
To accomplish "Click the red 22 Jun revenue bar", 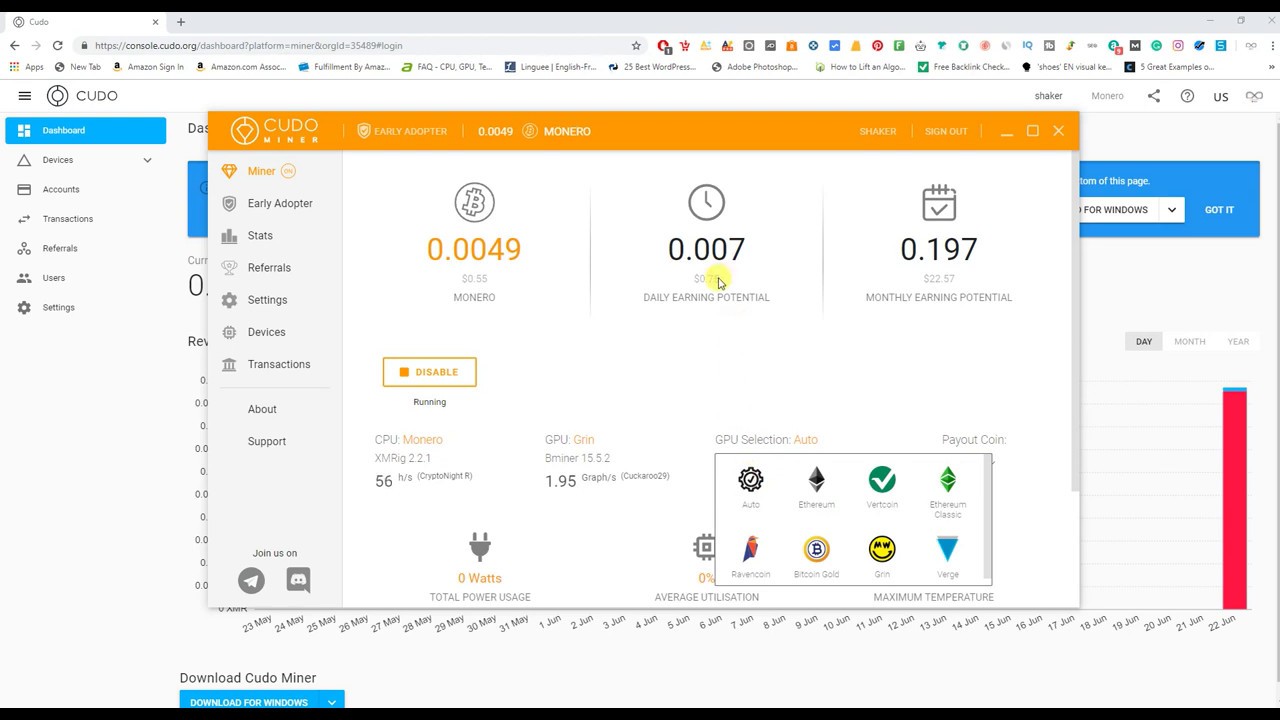I will pyautogui.click(x=1235, y=499).
